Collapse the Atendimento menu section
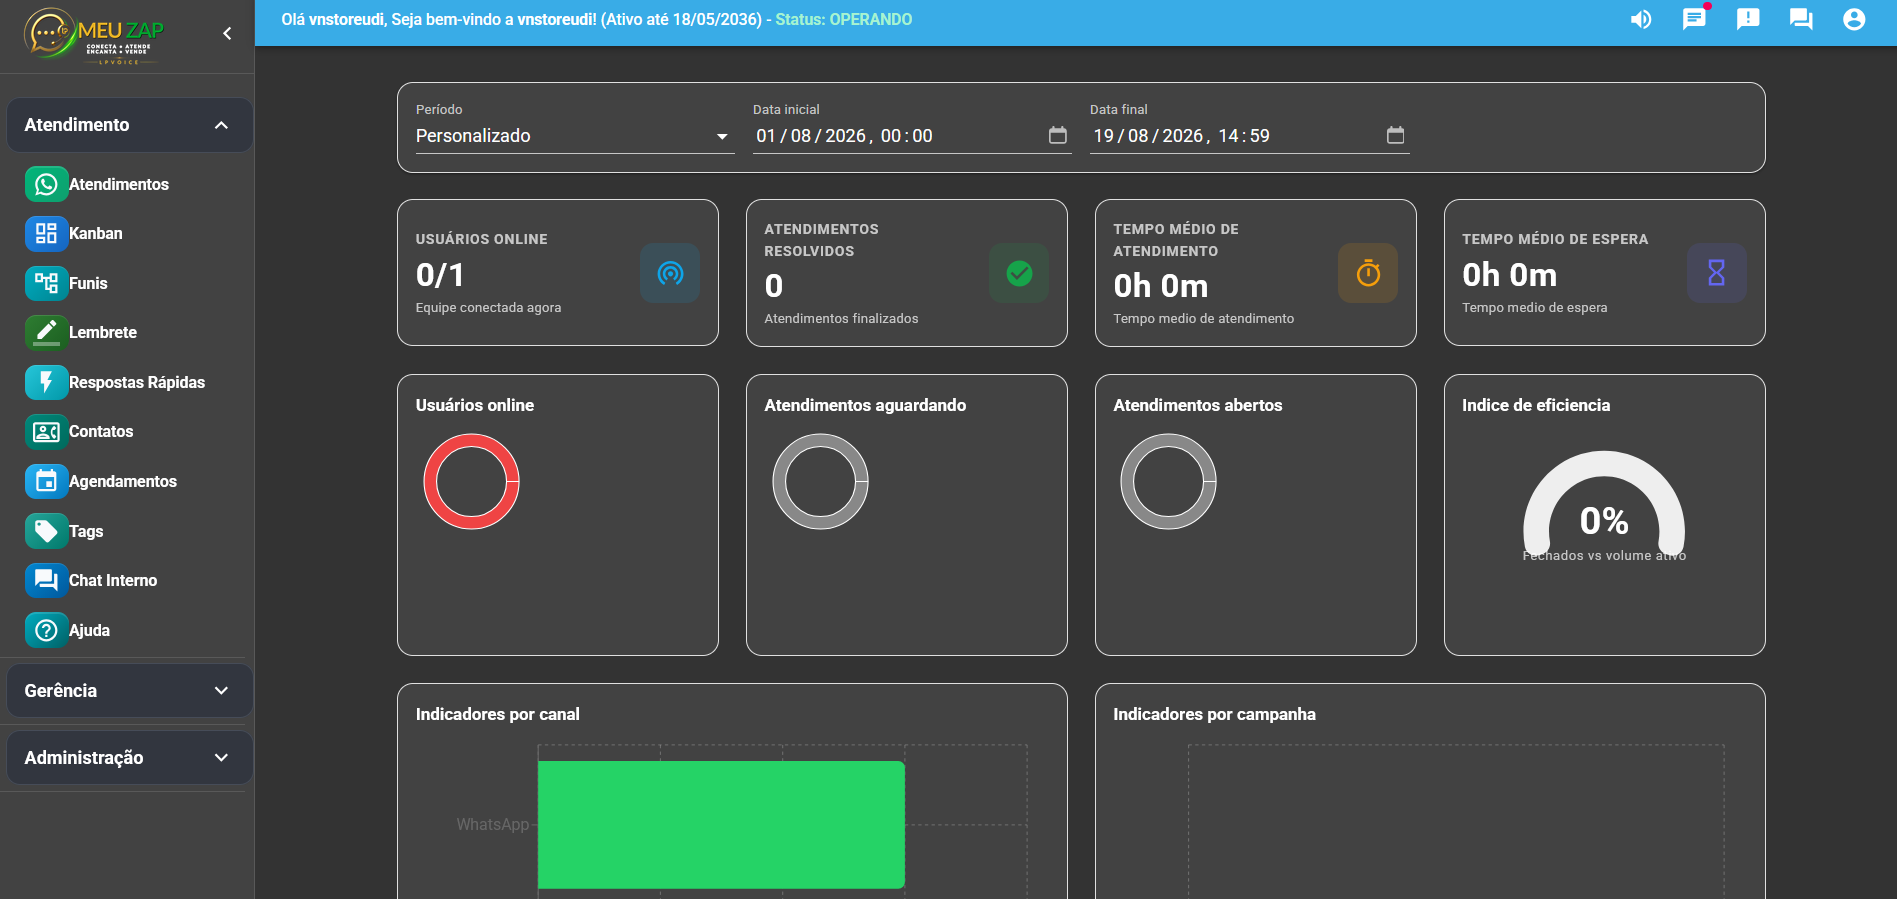Image resolution: width=1897 pixels, height=899 pixels. point(129,125)
